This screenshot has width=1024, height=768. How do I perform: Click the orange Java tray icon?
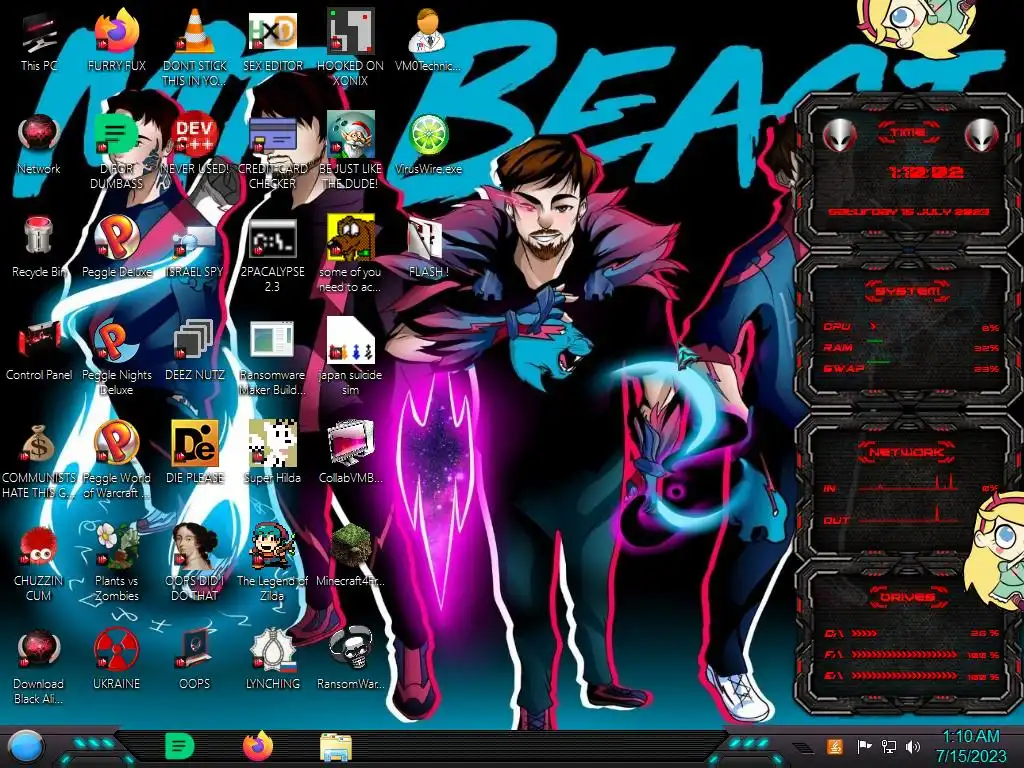pos(835,746)
